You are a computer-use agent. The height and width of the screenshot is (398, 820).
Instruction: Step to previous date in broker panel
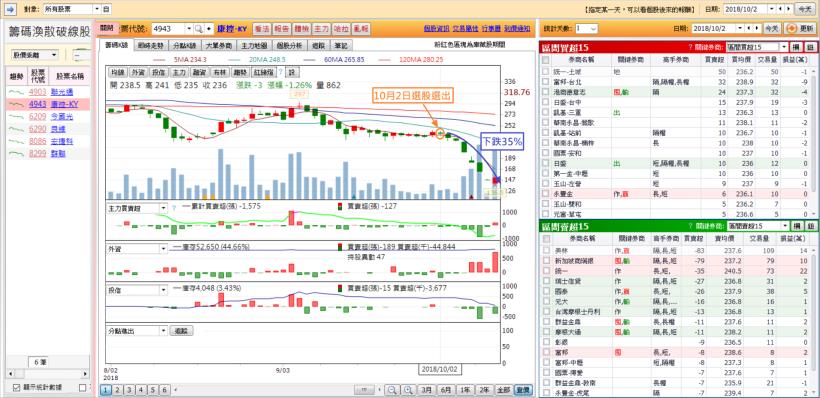[x=749, y=28]
